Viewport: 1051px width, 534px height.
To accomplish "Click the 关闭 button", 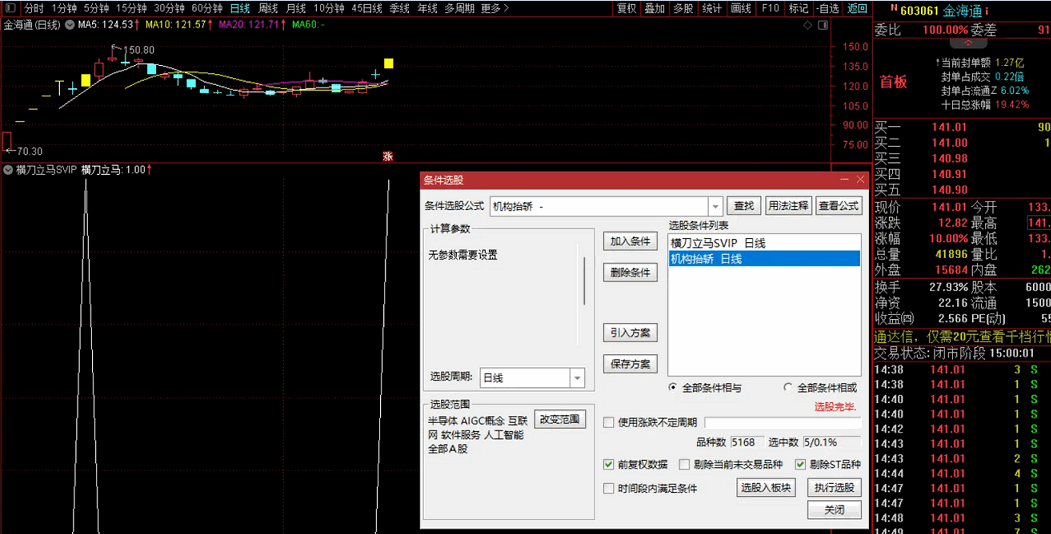I will click(x=834, y=510).
